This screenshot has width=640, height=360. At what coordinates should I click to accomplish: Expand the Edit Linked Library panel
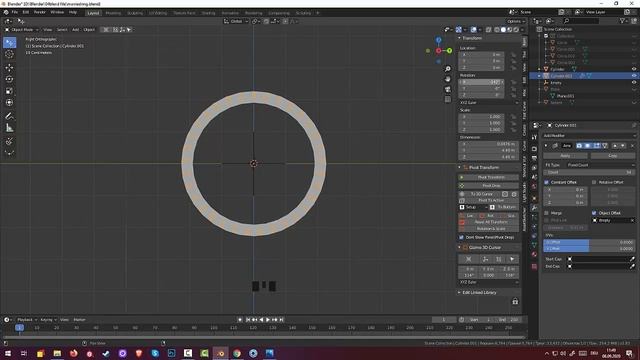459,293
